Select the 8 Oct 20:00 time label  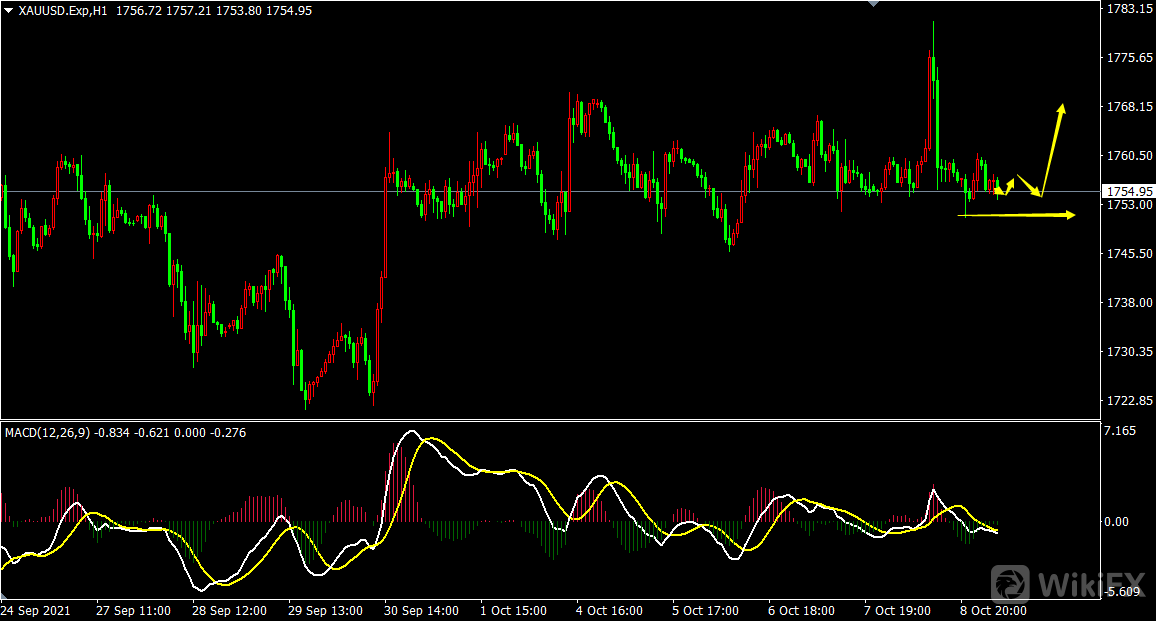(992, 610)
